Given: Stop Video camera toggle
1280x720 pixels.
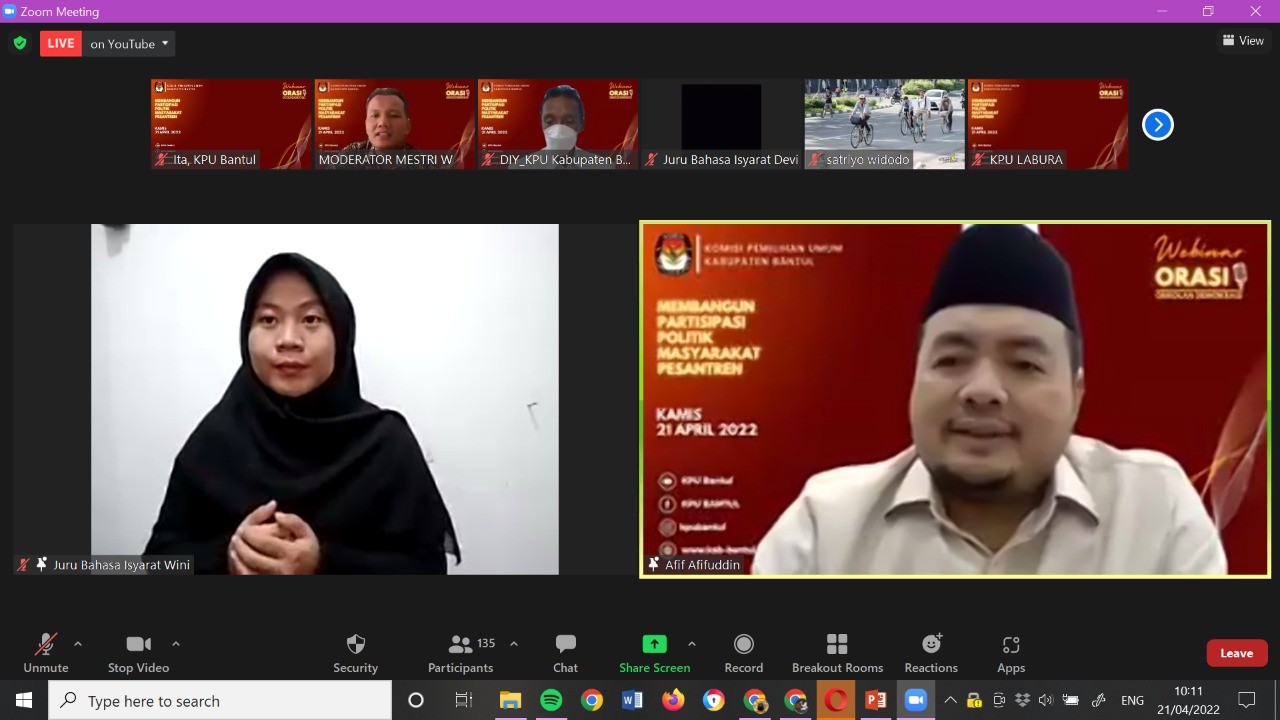Looking at the screenshot, I should 138,653.
